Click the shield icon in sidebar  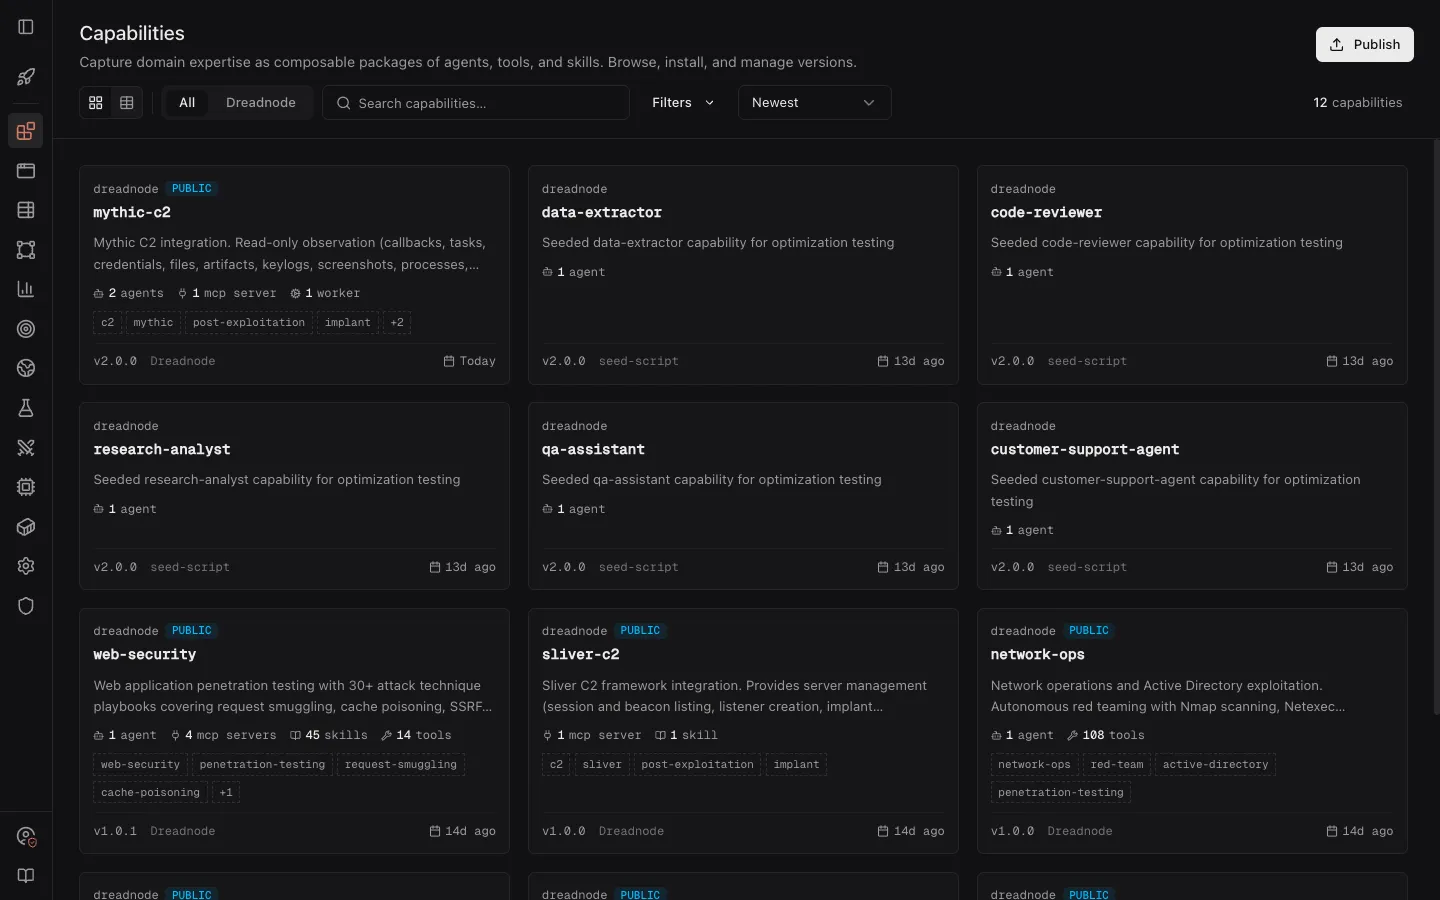pyautogui.click(x=26, y=607)
